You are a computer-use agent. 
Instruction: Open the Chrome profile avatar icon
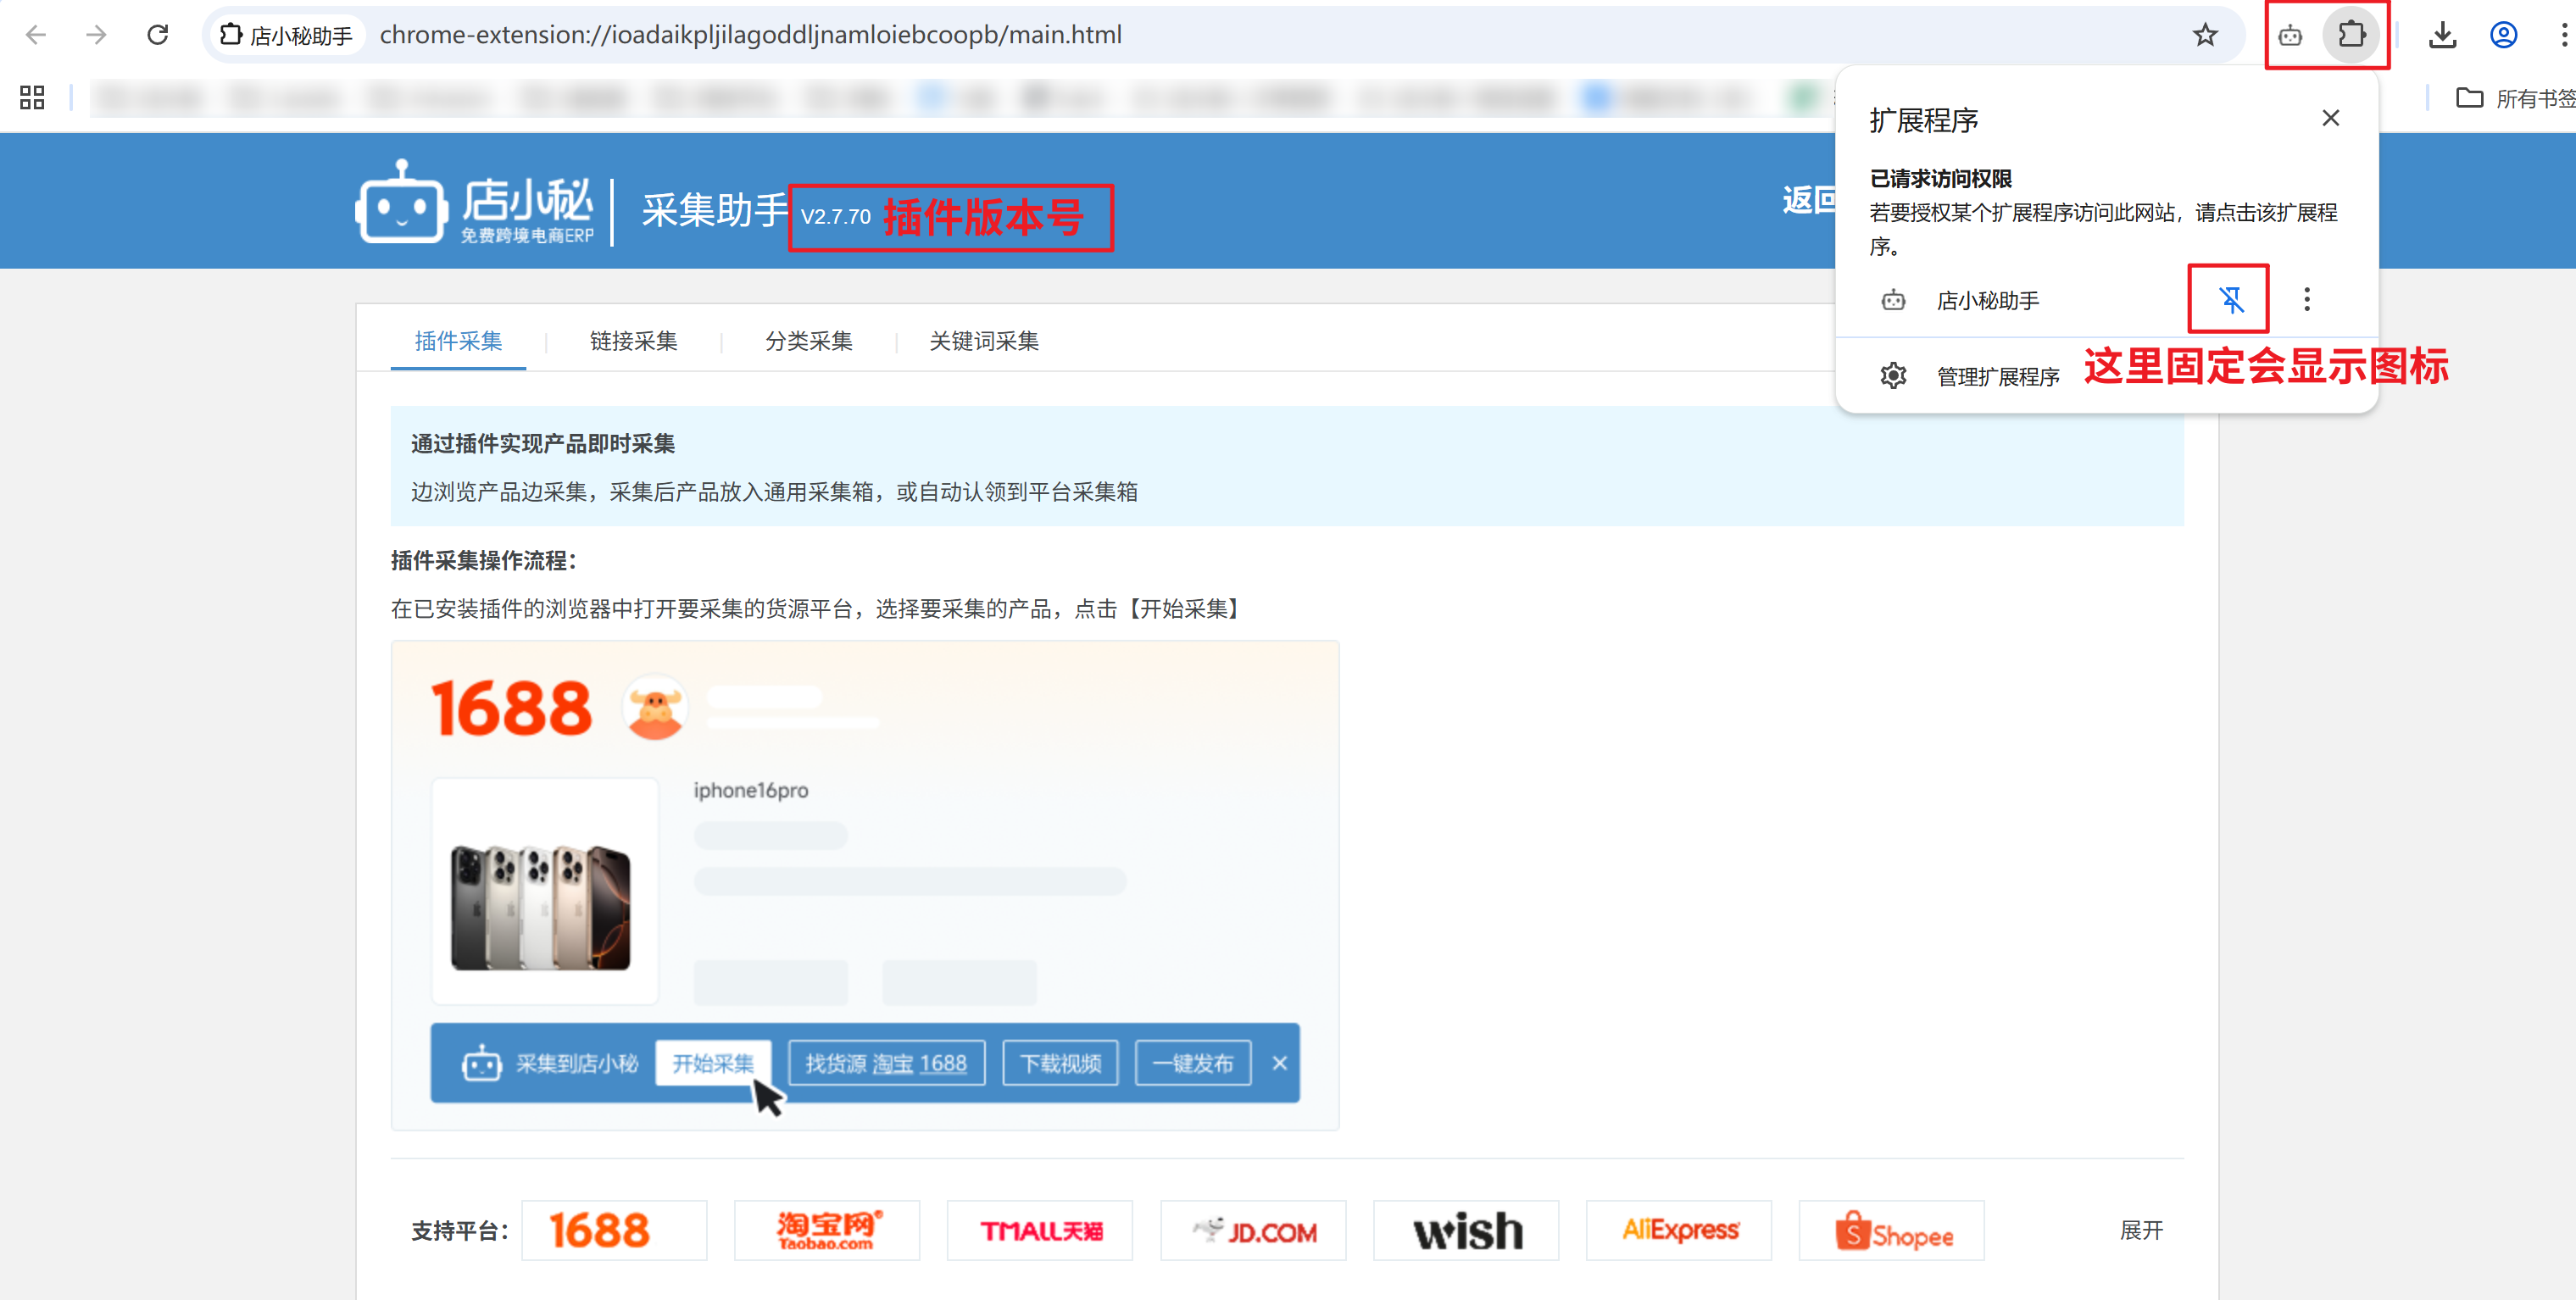[2503, 36]
